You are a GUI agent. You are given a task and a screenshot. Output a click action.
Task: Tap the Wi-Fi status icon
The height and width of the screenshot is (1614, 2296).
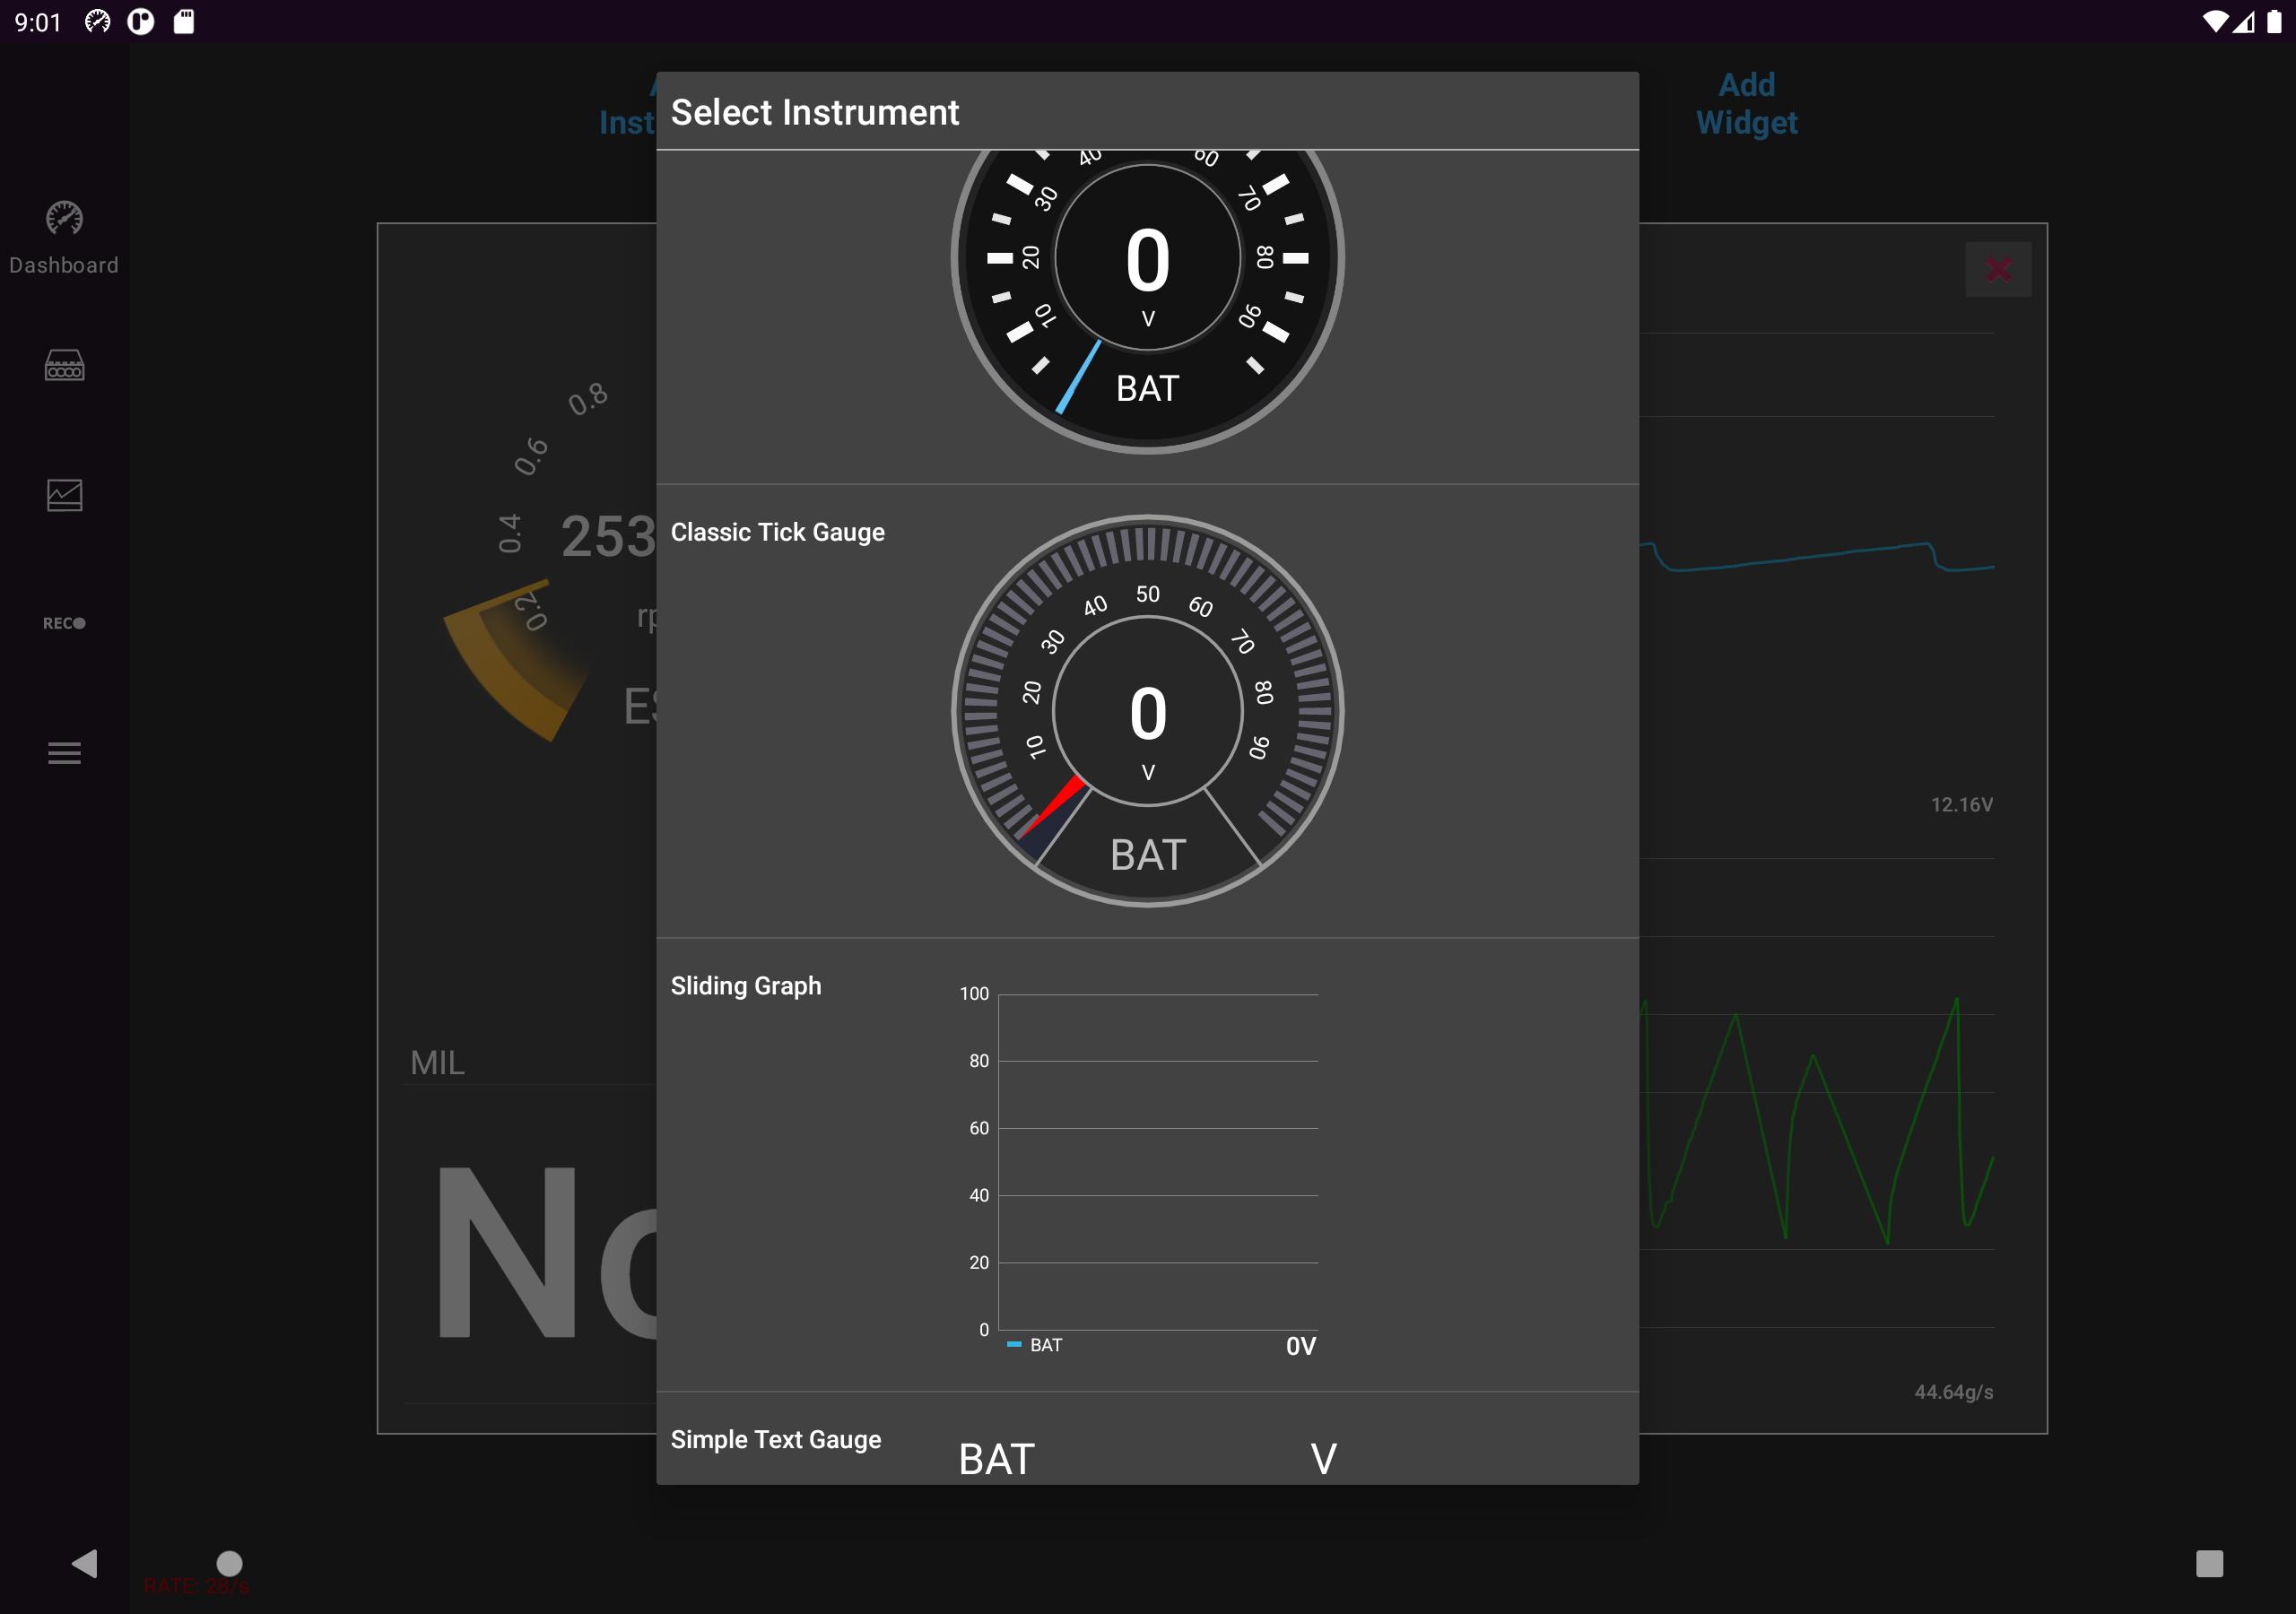[2215, 21]
